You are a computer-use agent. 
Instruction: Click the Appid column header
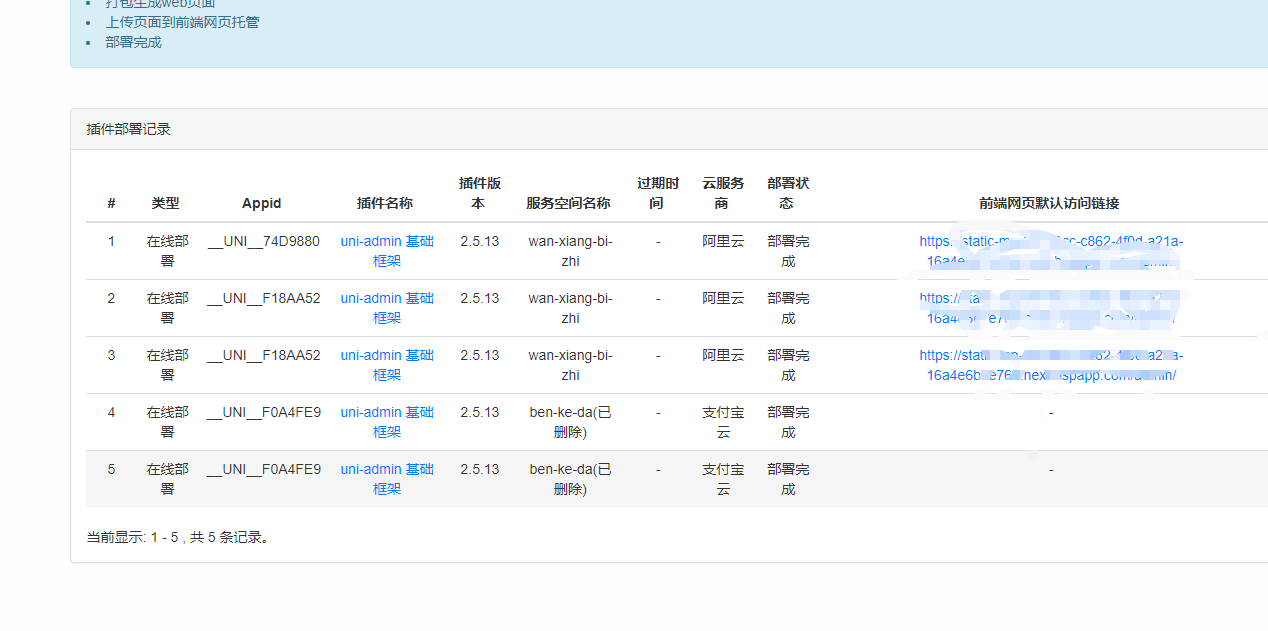pyautogui.click(x=262, y=203)
